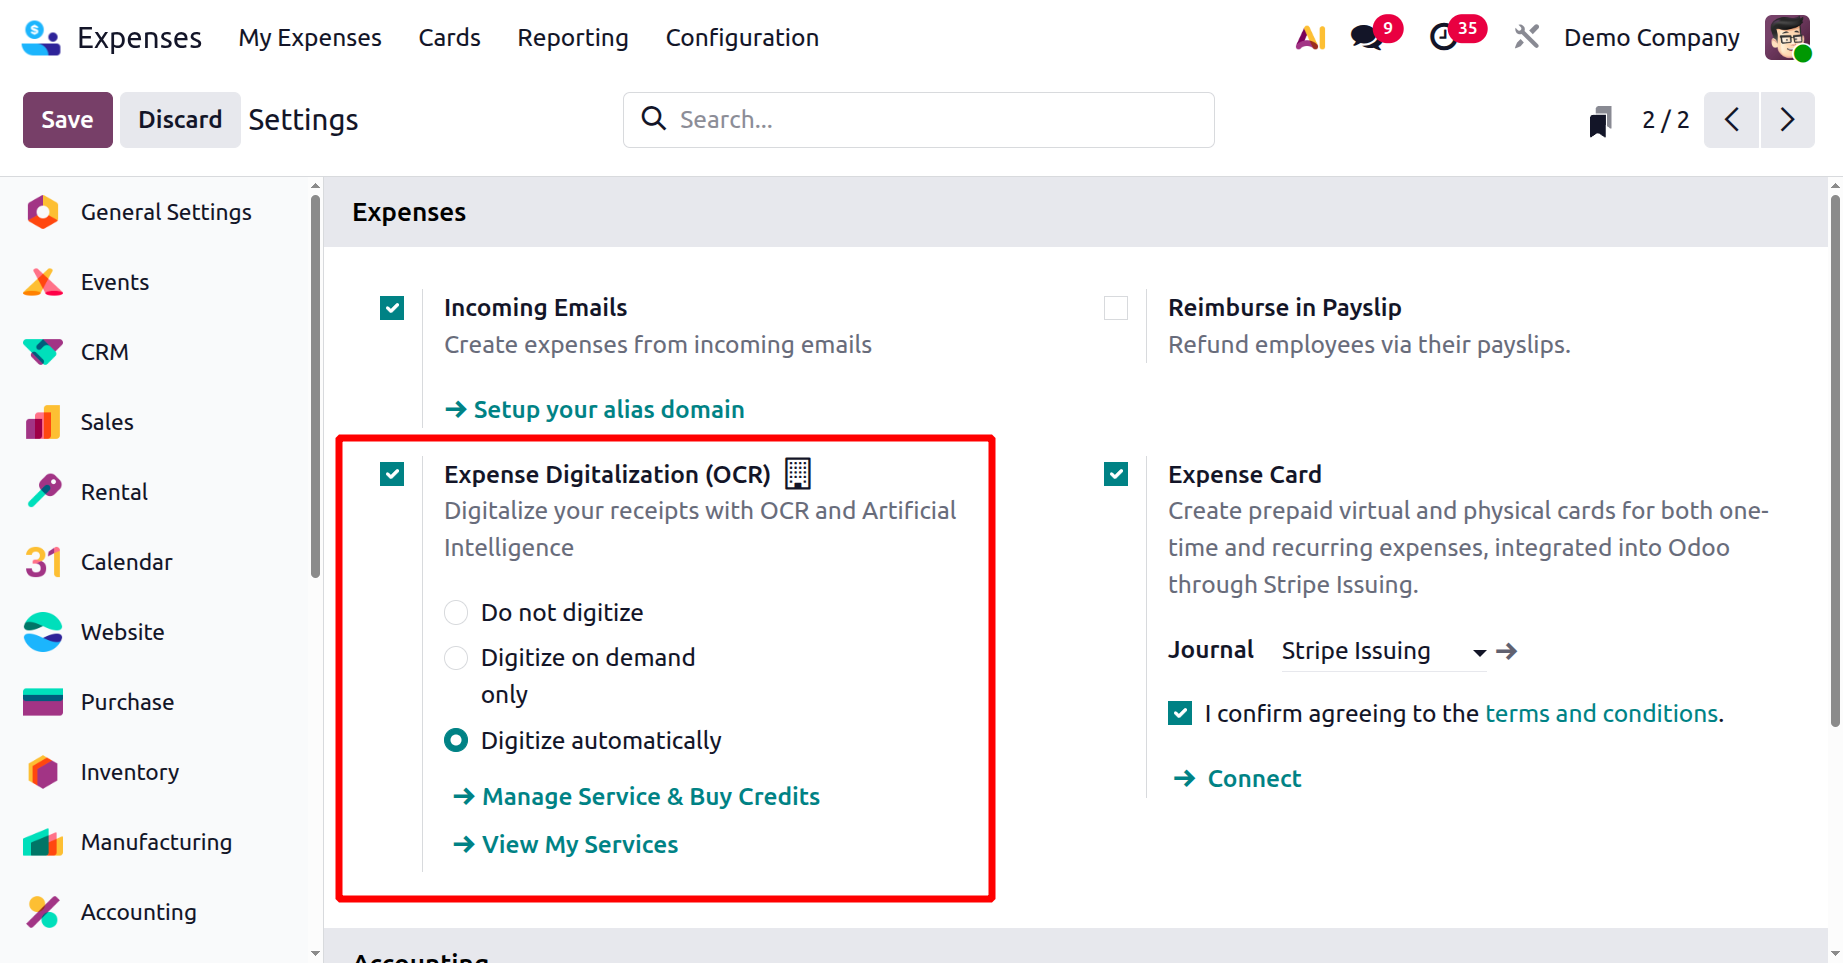Open the conversations messages icon

click(x=1365, y=38)
